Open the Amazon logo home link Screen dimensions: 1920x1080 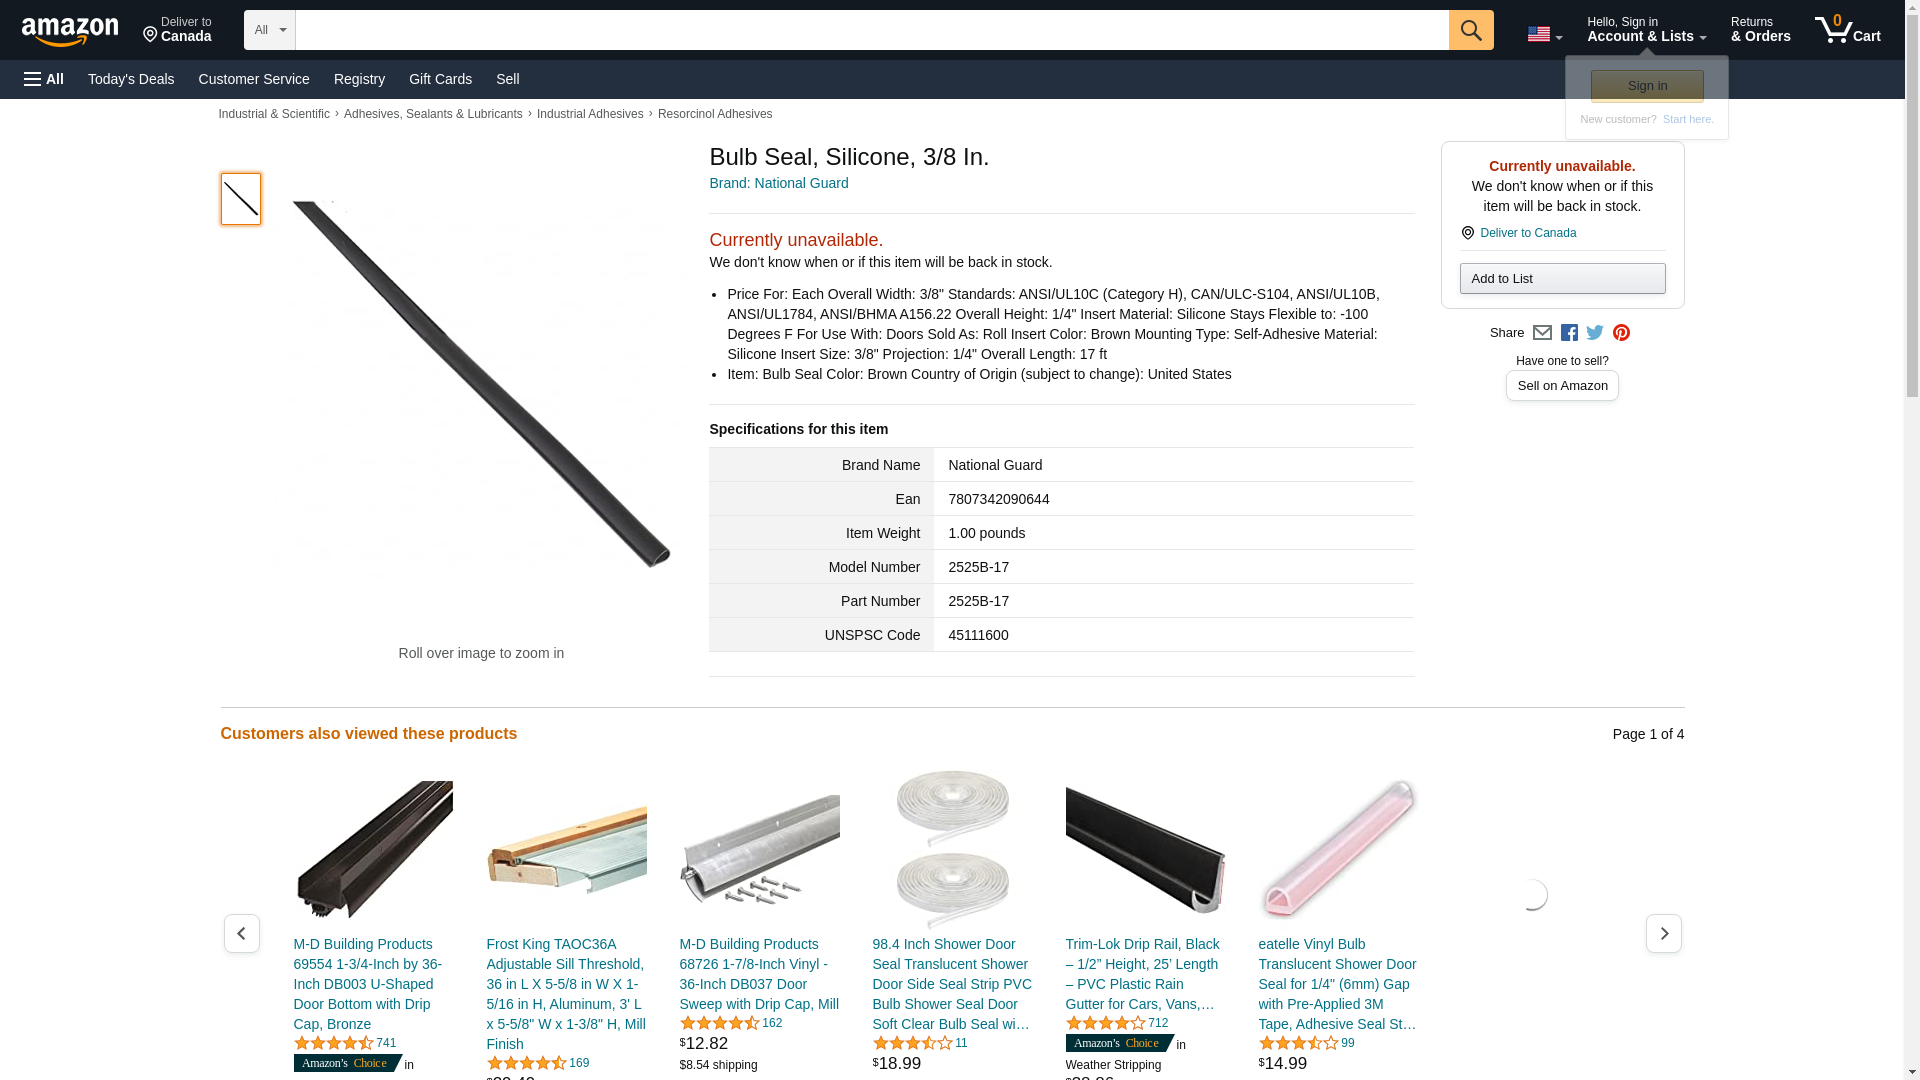tap(70, 31)
